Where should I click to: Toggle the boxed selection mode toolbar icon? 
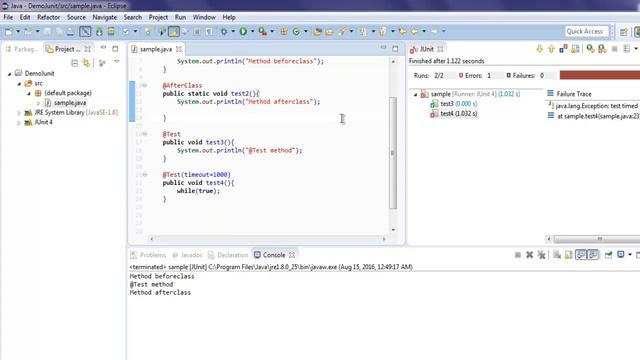pyautogui.click(x=85, y=31)
